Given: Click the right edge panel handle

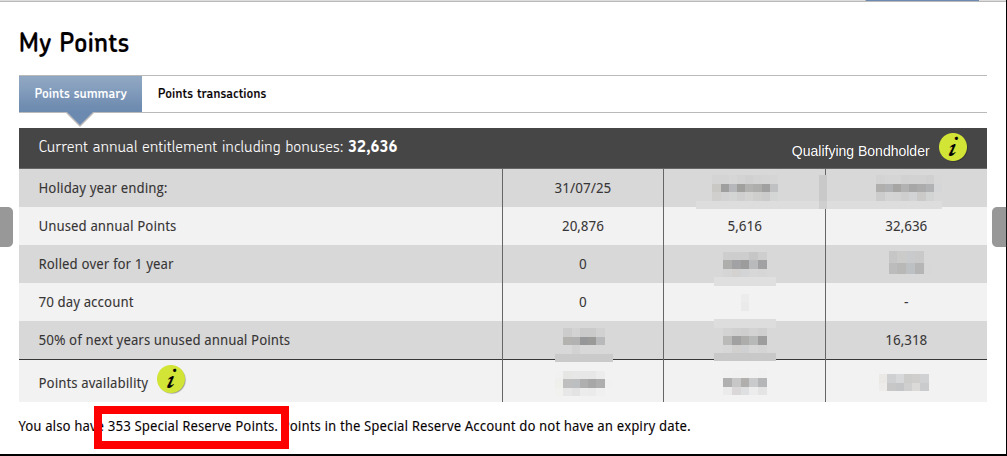Looking at the screenshot, I should click(999, 227).
